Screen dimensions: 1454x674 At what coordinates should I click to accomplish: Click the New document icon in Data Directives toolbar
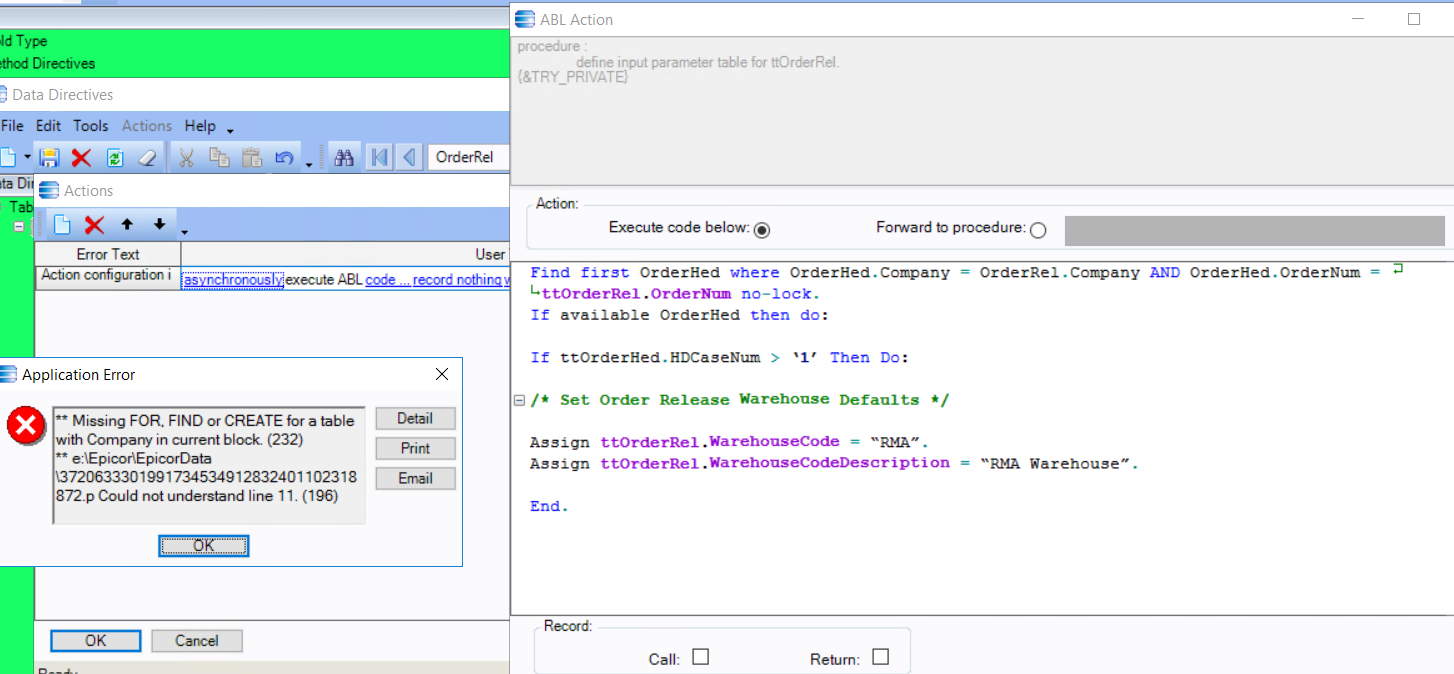[x=7, y=157]
